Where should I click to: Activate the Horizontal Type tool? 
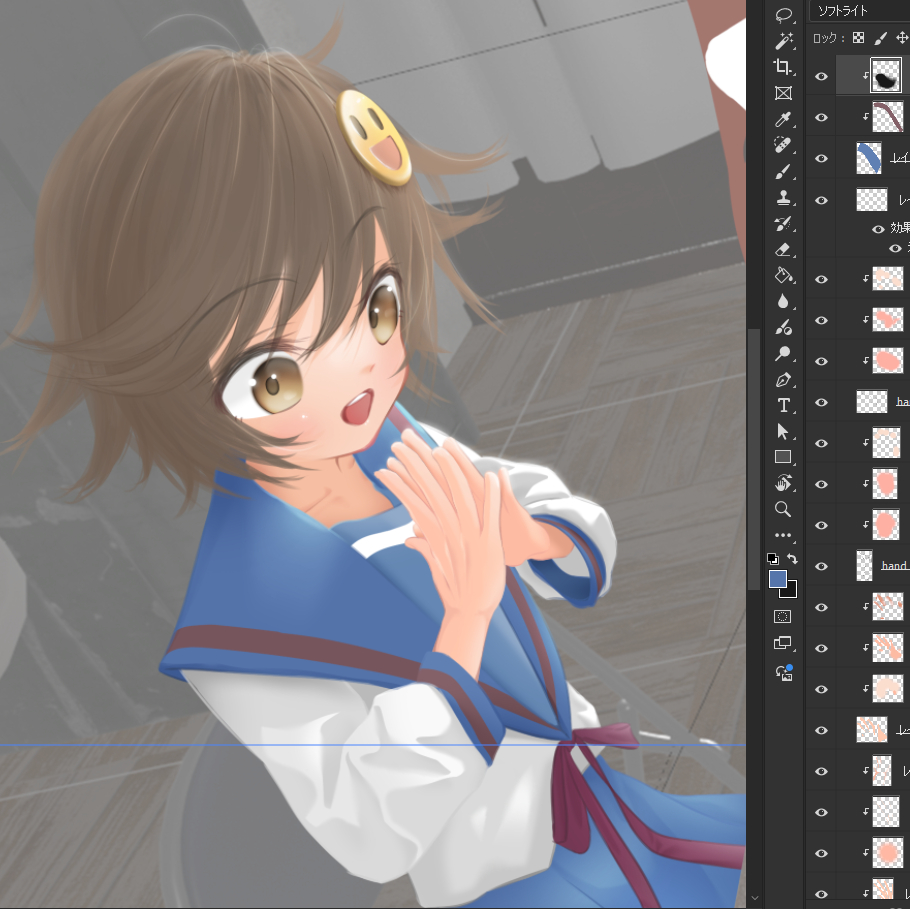click(x=784, y=405)
